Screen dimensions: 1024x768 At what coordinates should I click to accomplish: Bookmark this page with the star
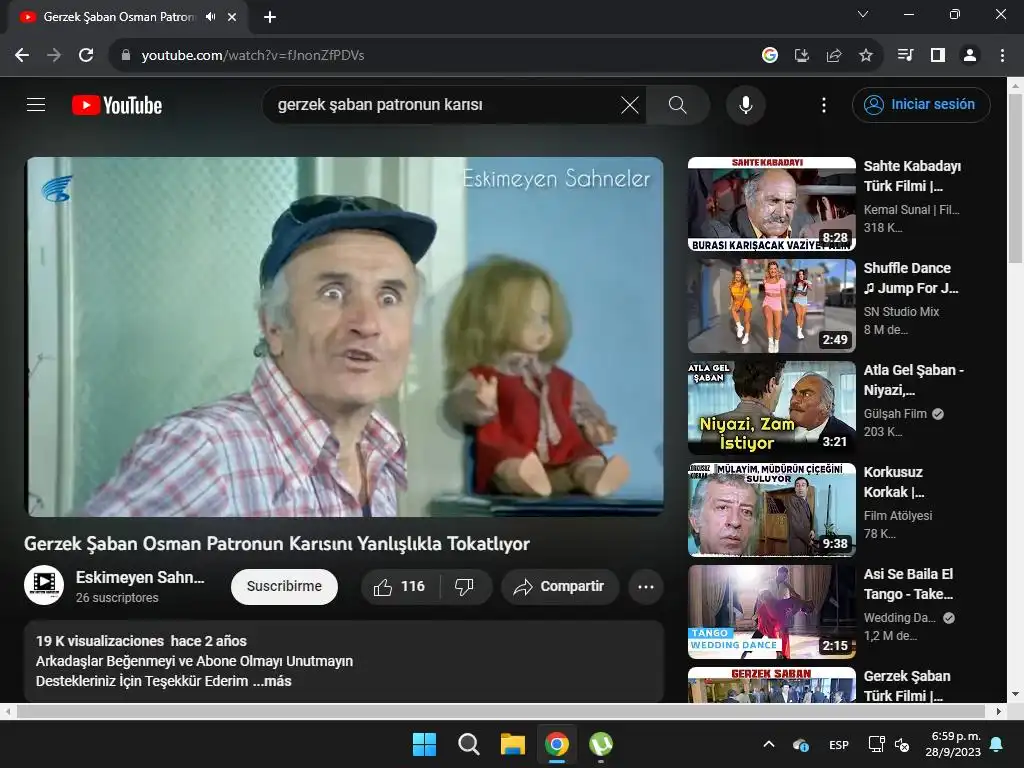point(865,56)
